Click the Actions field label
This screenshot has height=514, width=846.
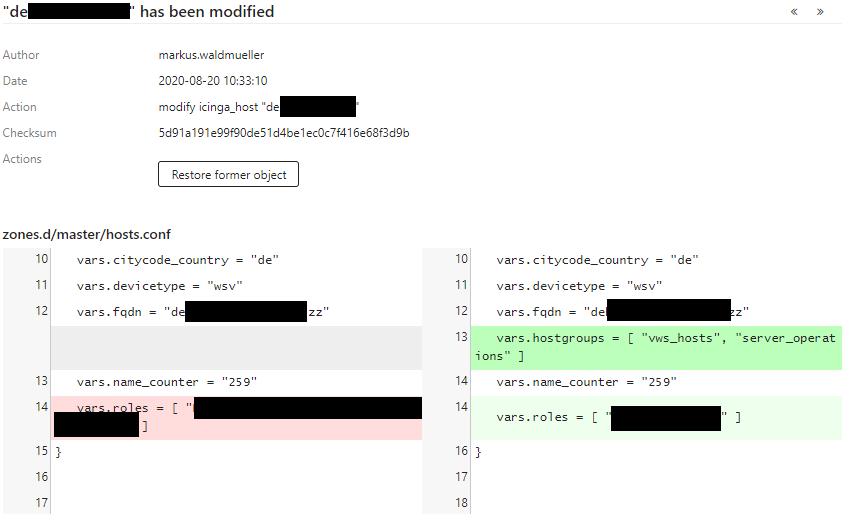(x=22, y=159)
